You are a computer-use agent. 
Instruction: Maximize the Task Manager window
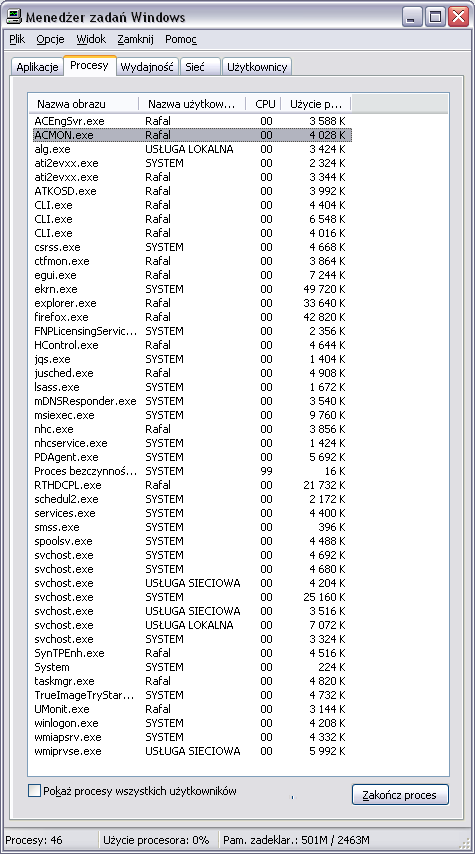[x=435, y=17]
